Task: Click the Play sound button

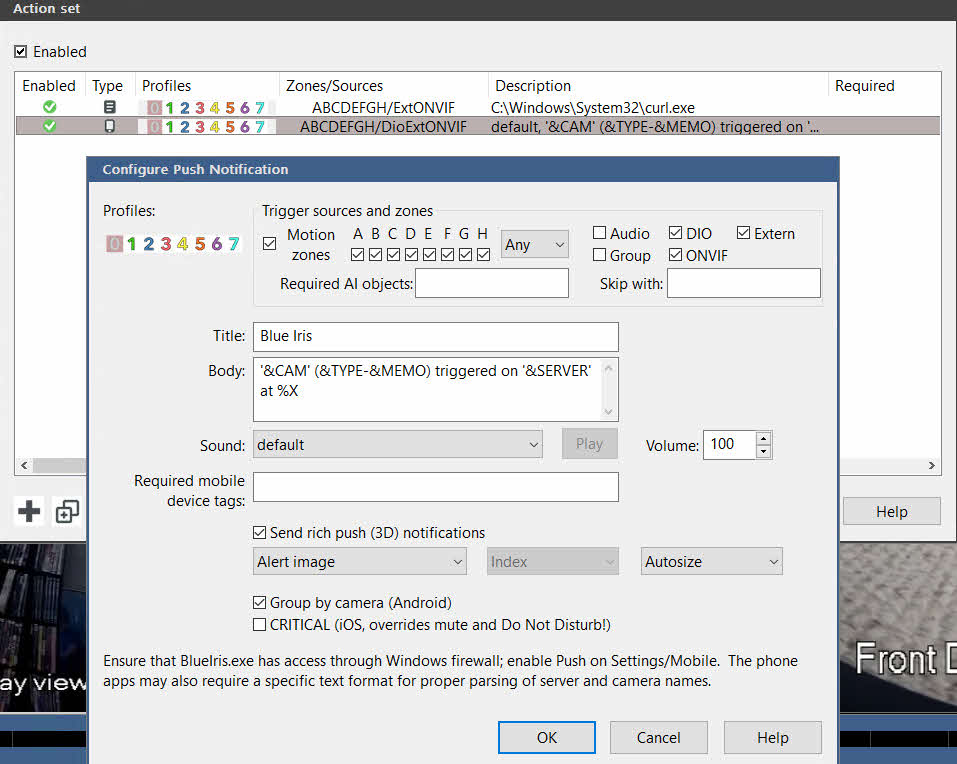Action: [590, 444]
